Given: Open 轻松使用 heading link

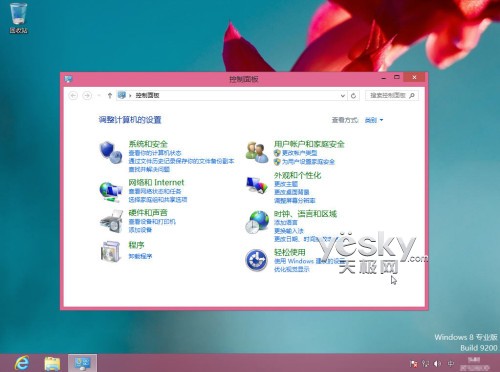Looking at the screenshot, I should 290,252.
